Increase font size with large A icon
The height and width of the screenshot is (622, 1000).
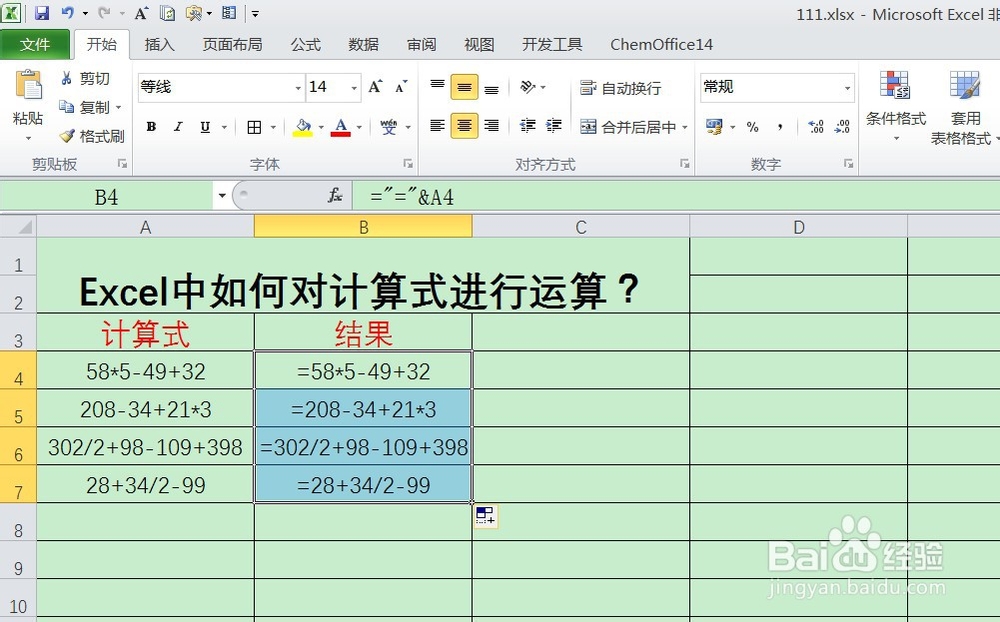(x=376, y=87)
